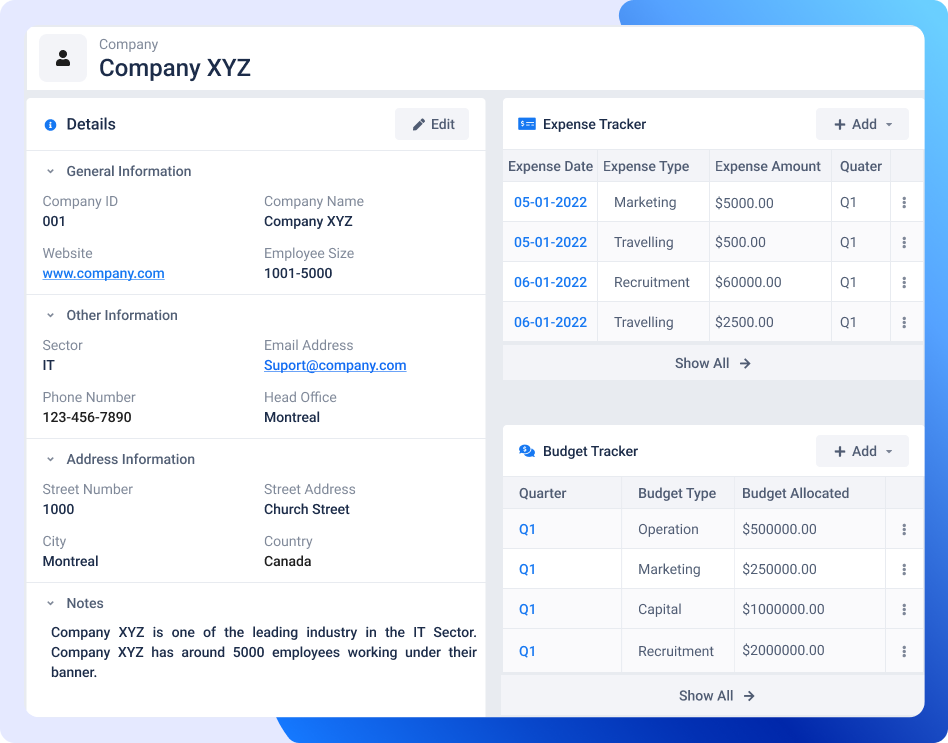
Task: Click the Country value Canada
Action: [288, 561]
